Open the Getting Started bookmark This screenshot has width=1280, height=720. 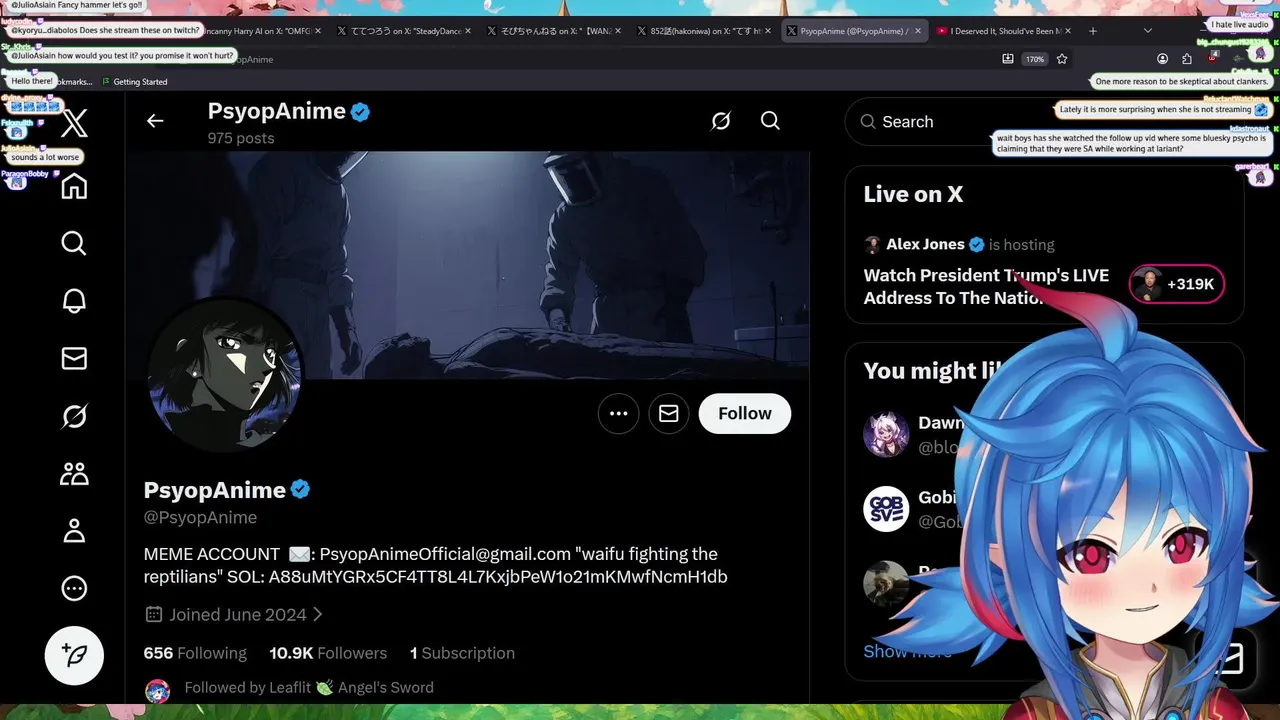pos(133,82)
